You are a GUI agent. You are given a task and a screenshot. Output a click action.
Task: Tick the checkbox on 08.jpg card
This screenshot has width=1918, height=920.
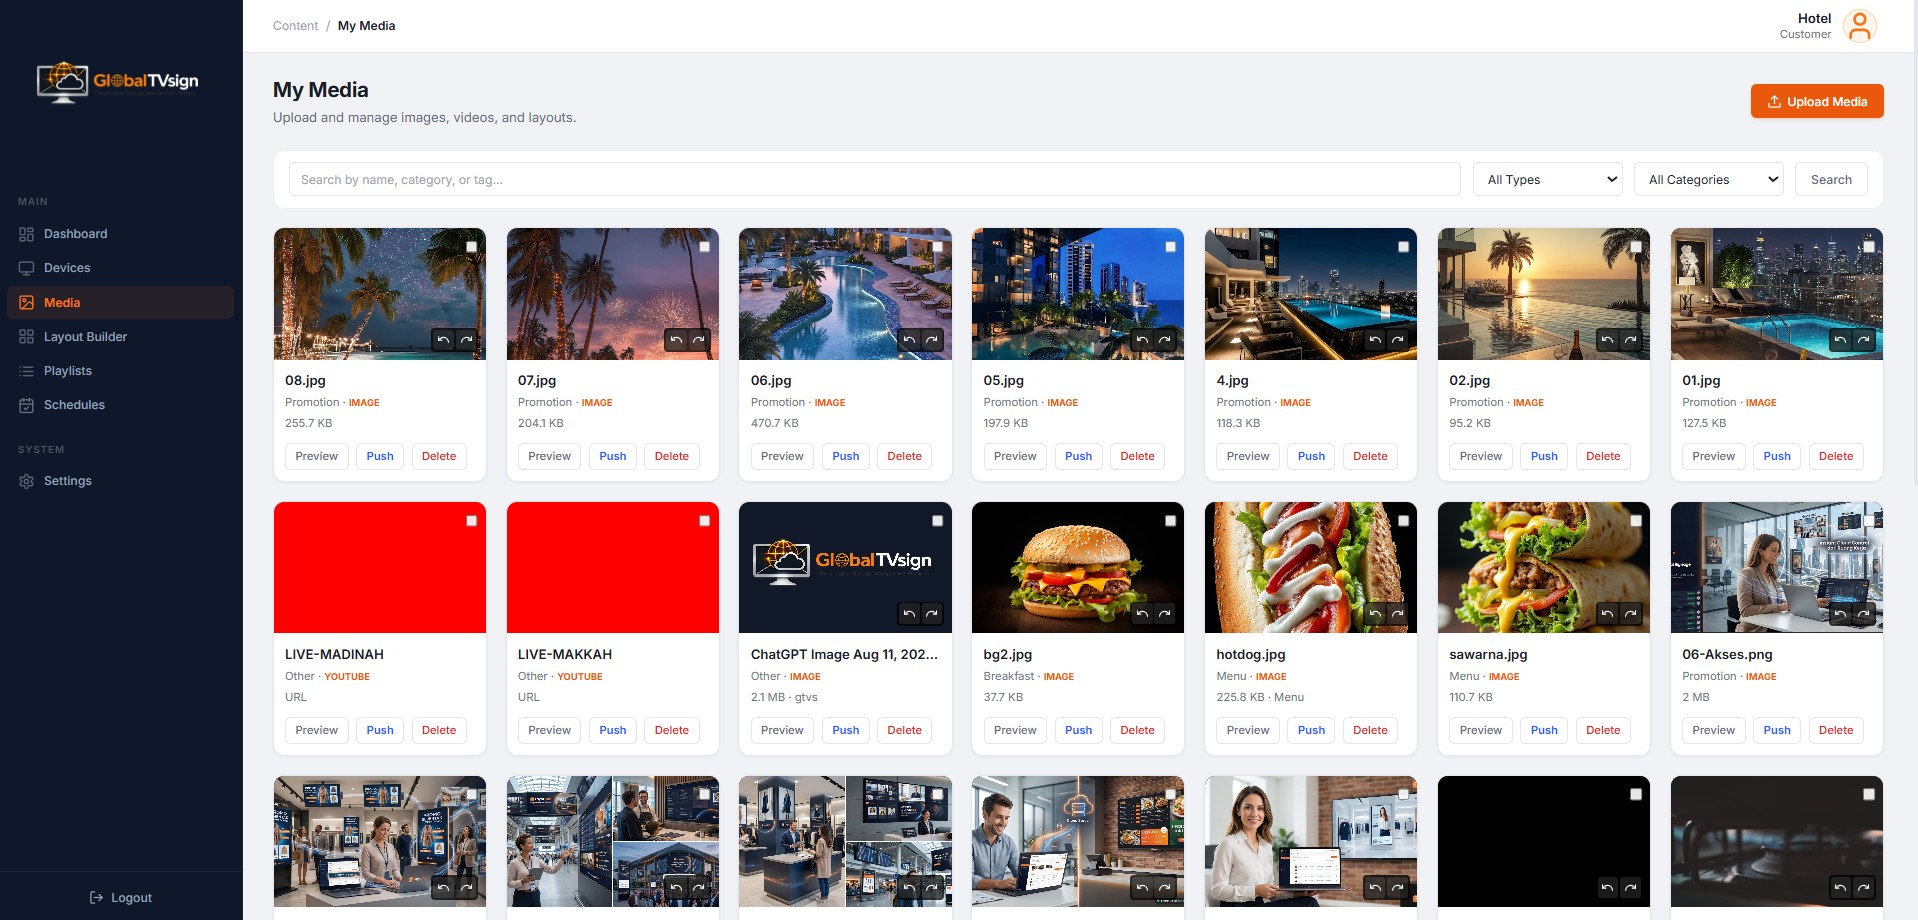tap(472, 247)
